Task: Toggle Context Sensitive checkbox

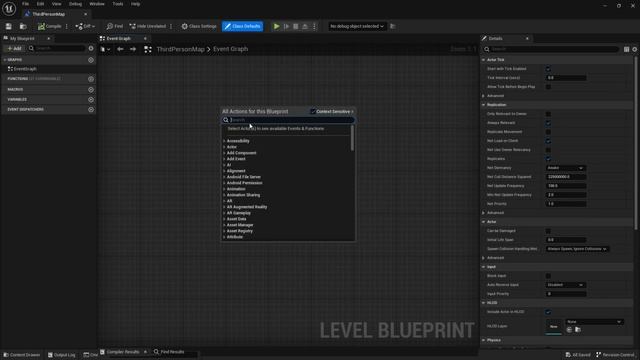Action: click(x=313, y=111)
